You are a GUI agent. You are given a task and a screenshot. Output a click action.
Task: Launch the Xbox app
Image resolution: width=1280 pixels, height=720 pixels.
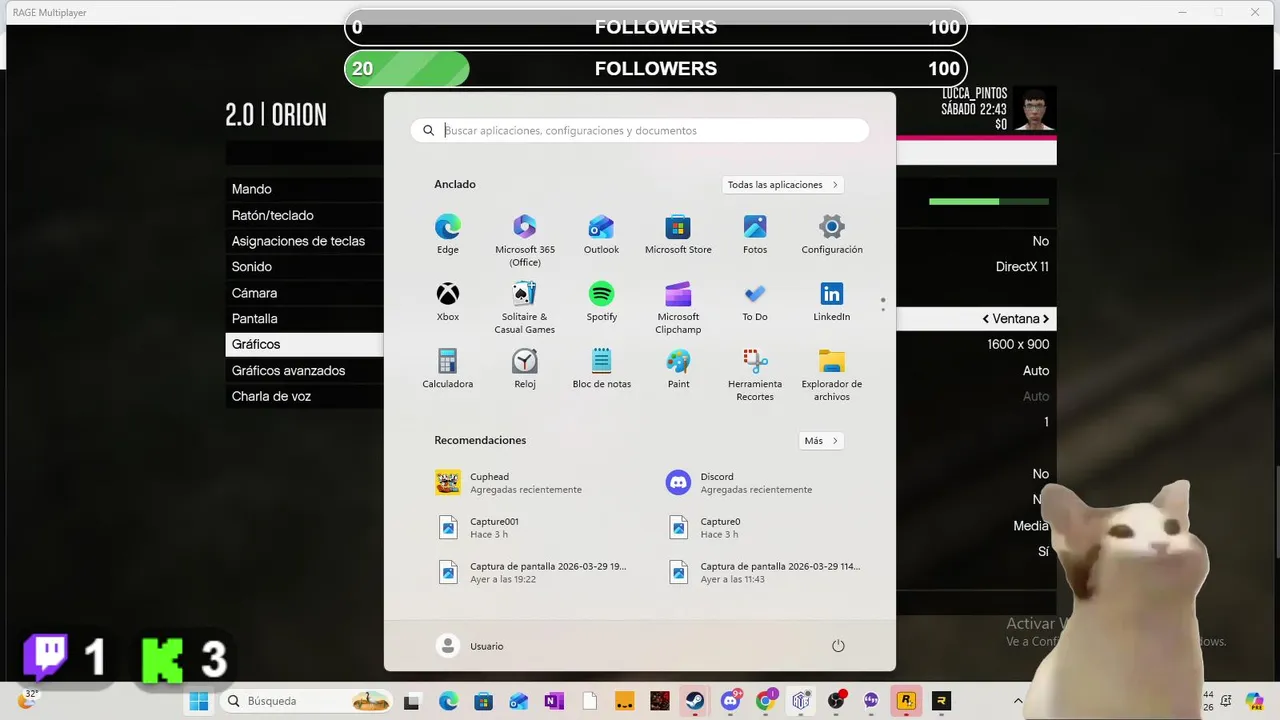(447, 302)
